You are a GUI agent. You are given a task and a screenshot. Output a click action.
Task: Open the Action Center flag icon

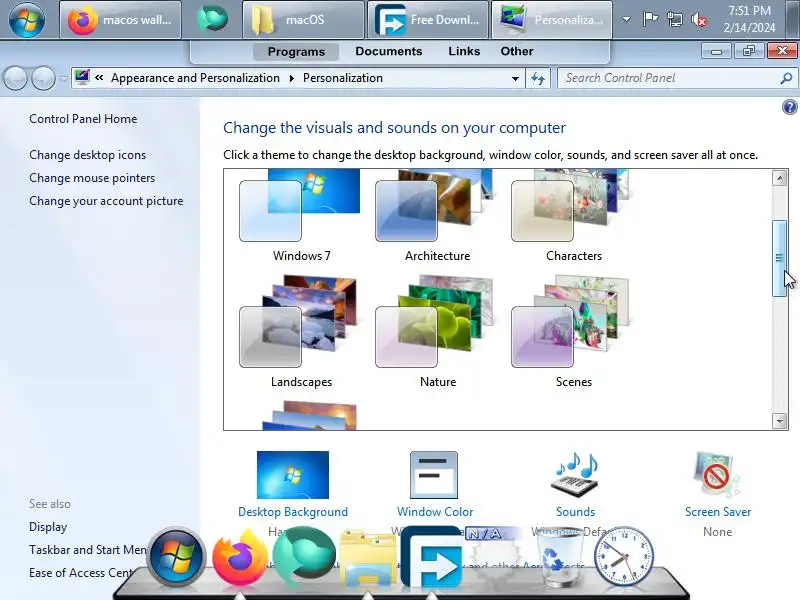(649, 19)
